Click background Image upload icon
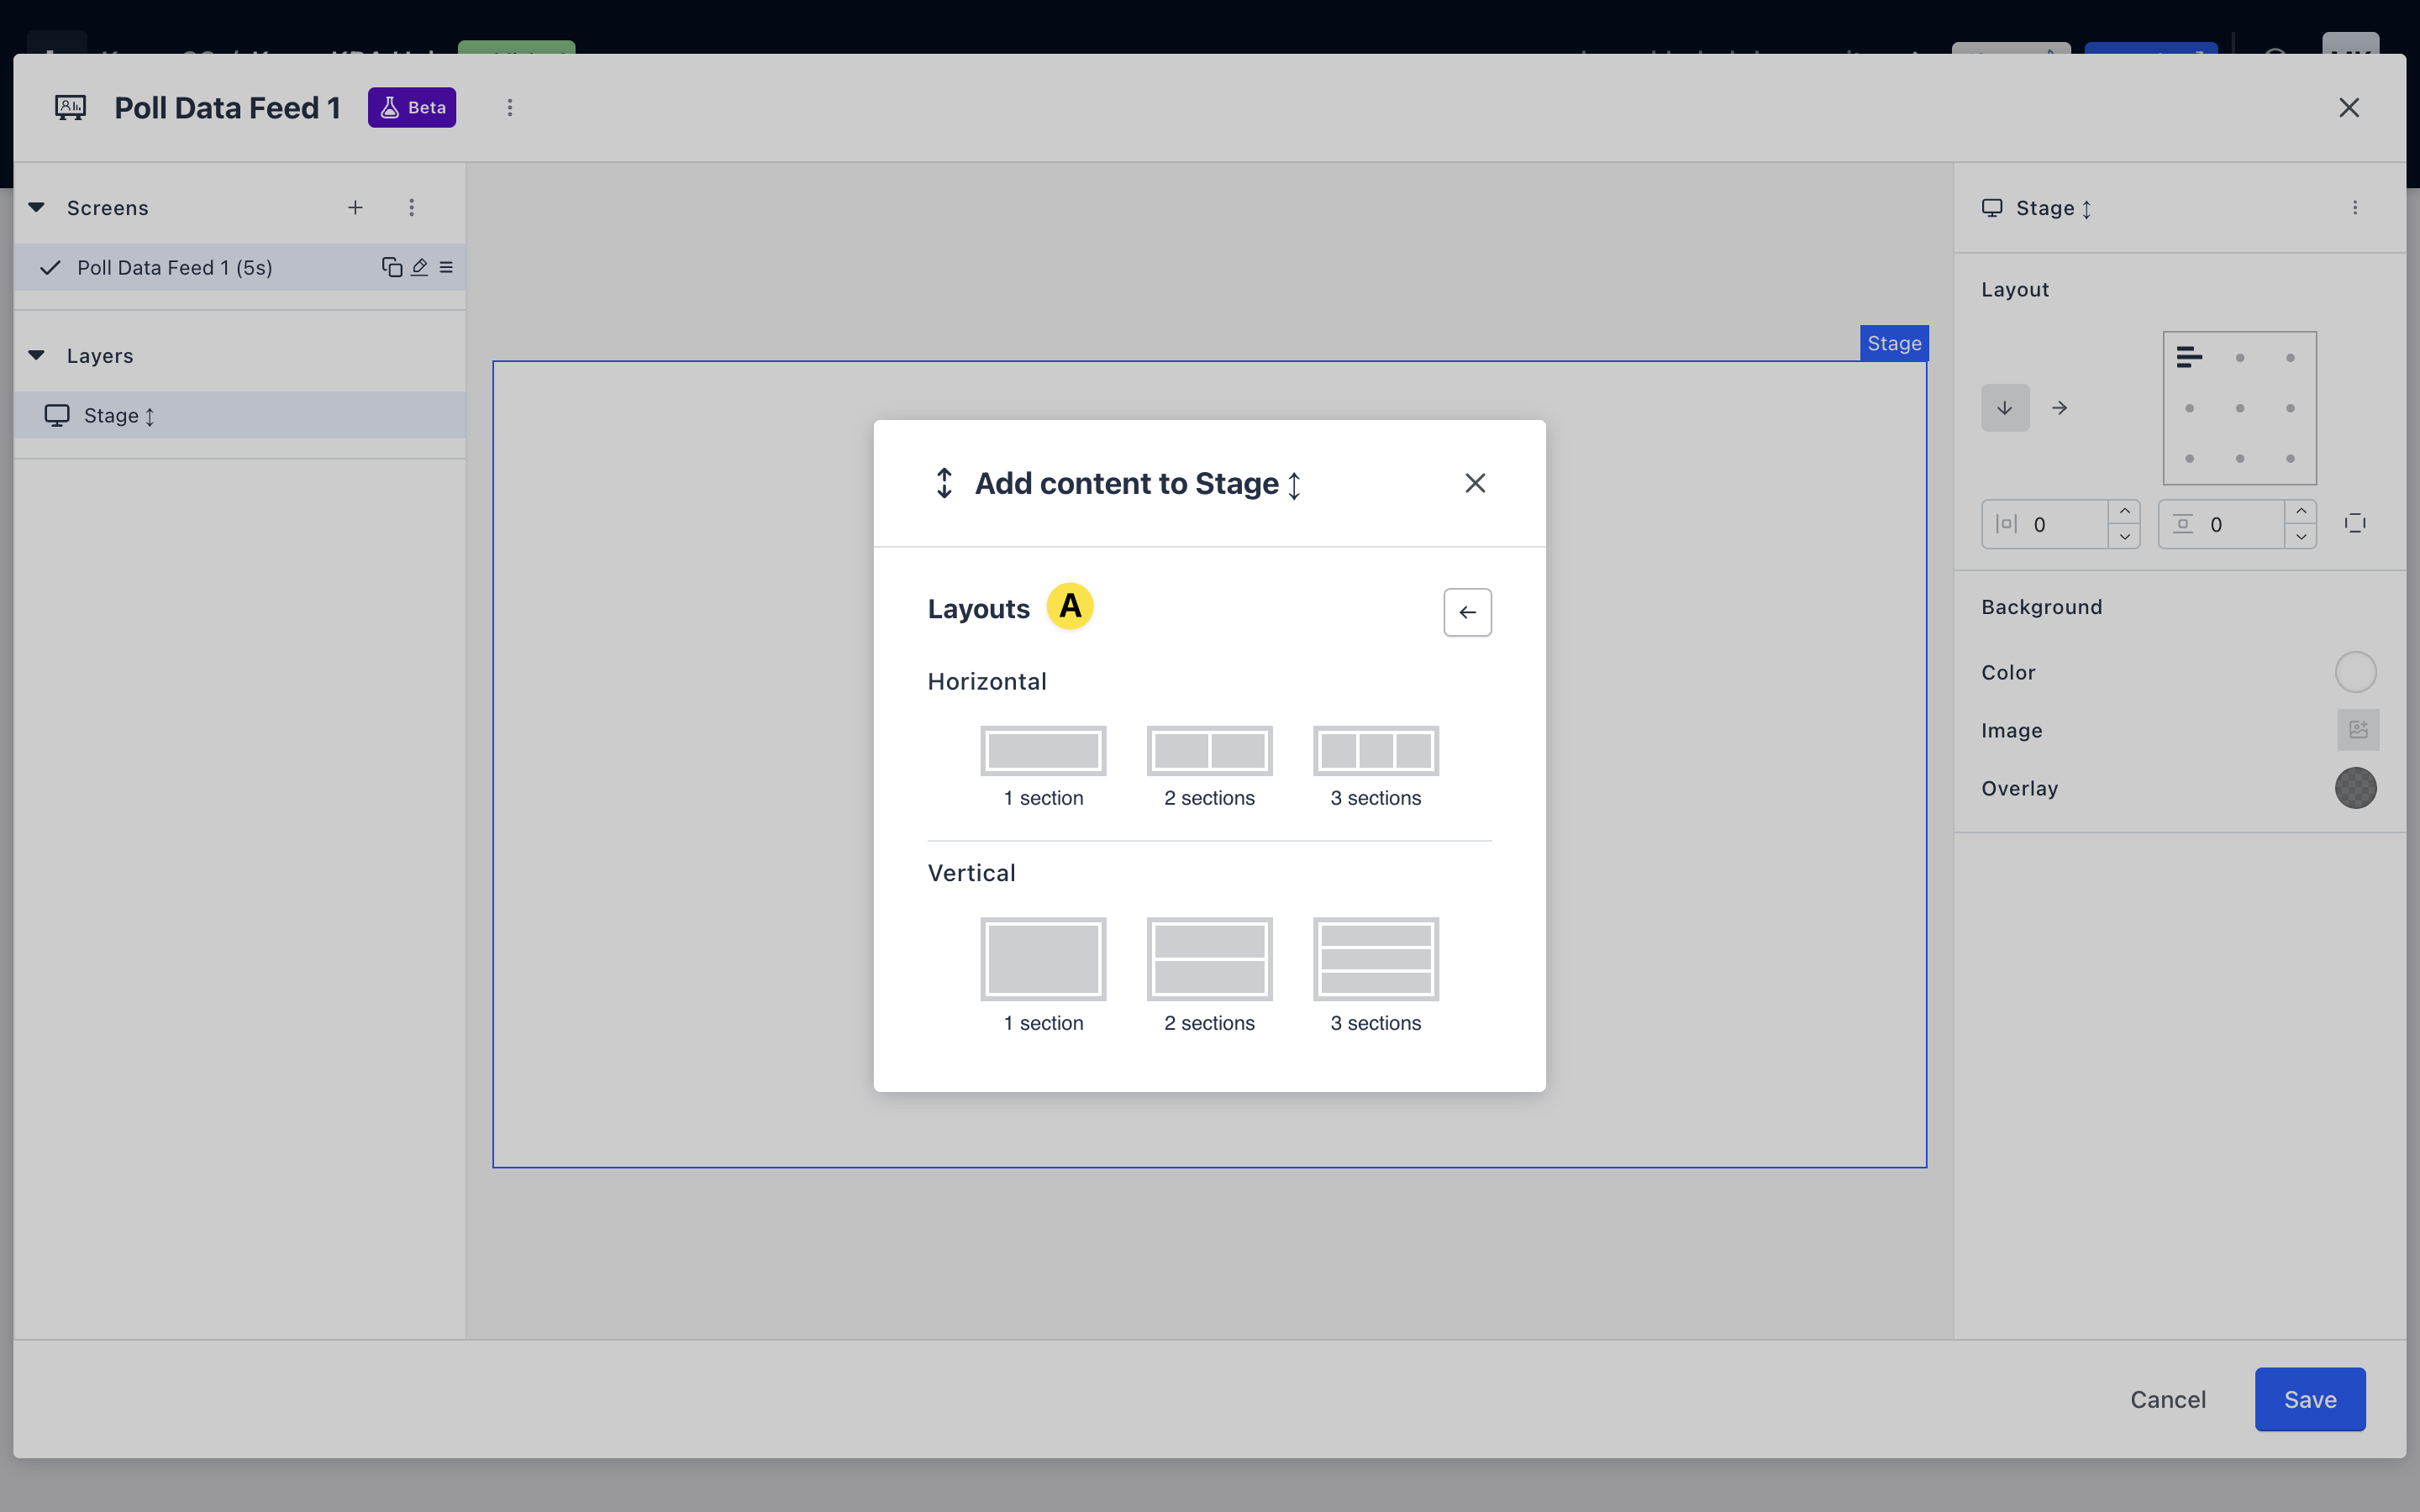 point(2357,730)
